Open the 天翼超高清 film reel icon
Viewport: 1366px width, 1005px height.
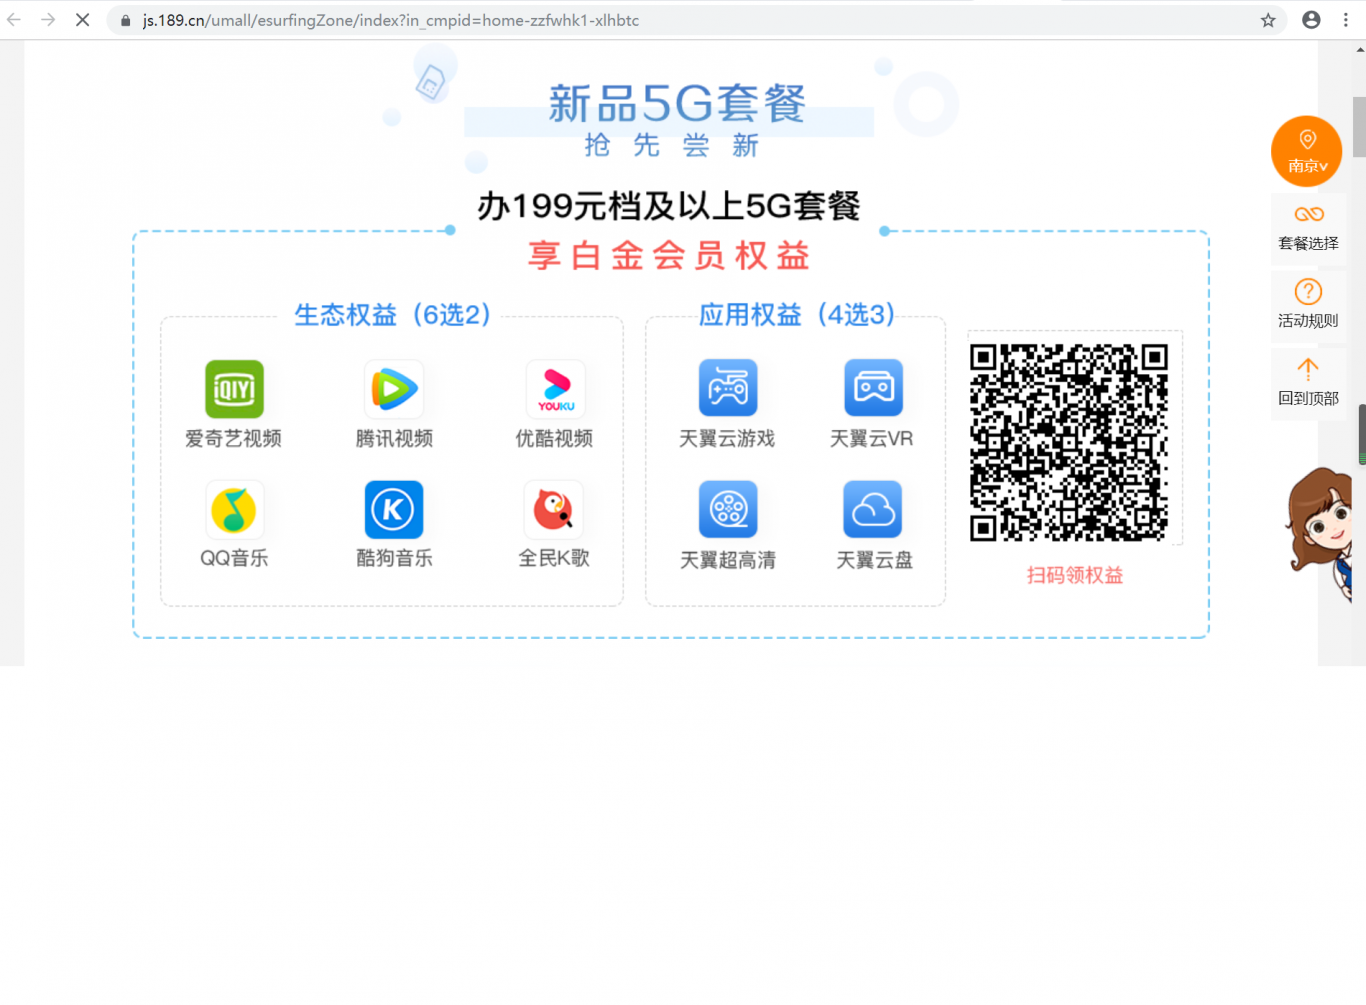pos(728,509)
